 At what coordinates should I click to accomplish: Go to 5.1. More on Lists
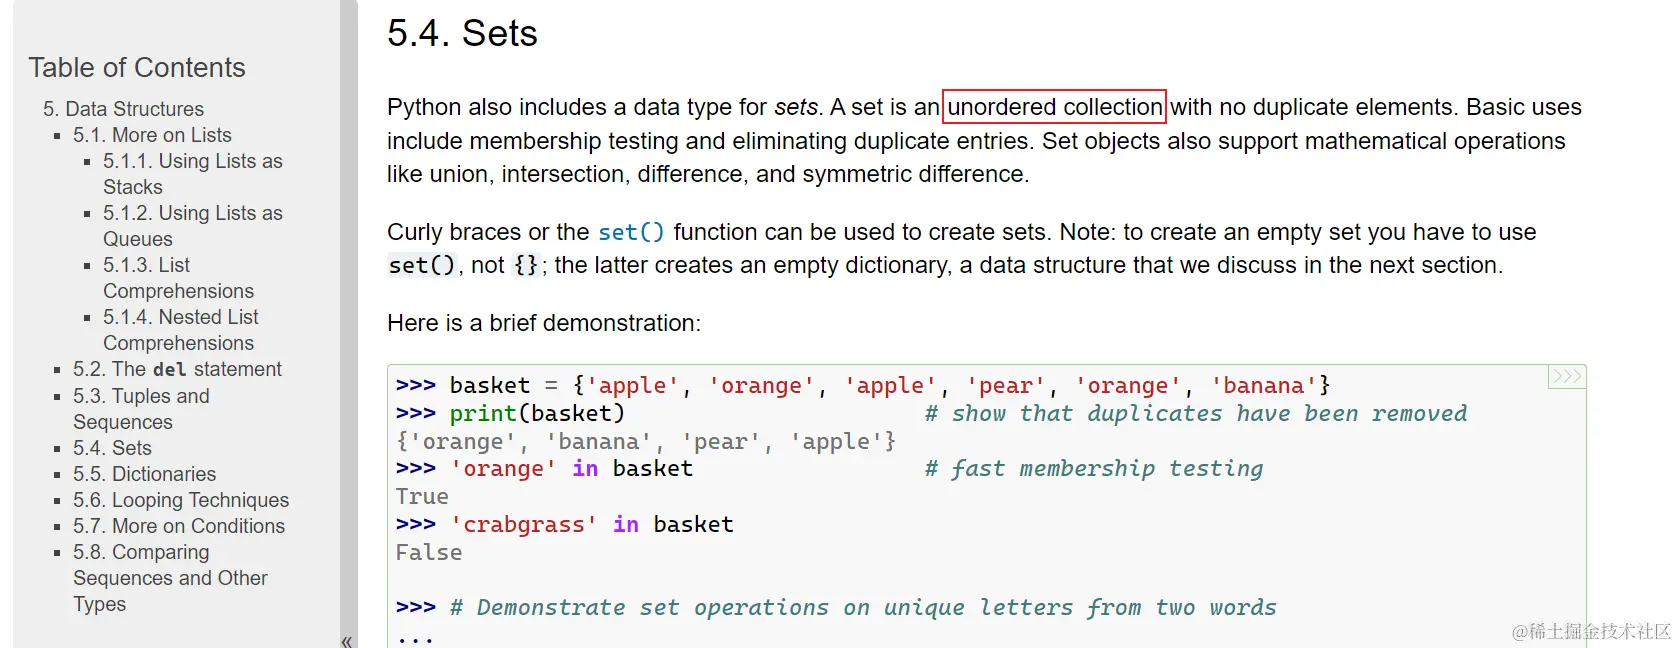(152, 135)
